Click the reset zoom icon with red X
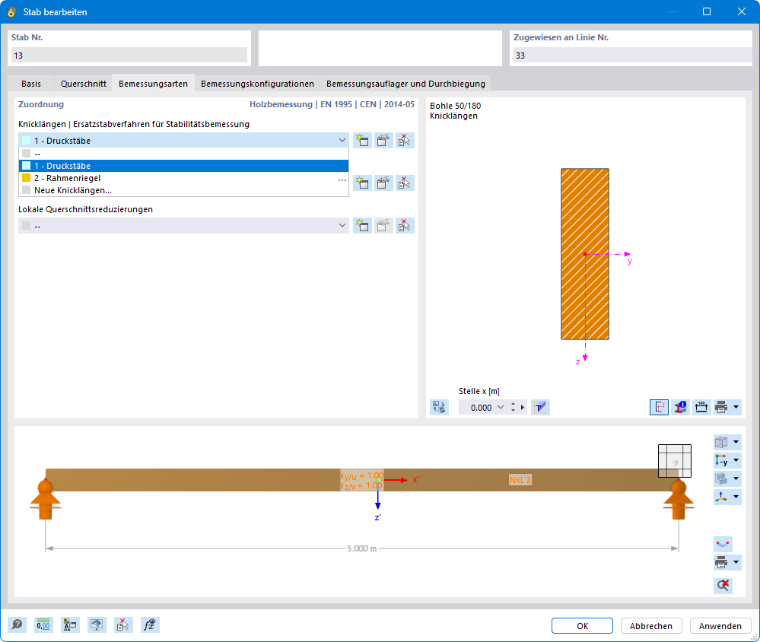The height and width of the screenshot is (642, 760). [x=723, y=585]
